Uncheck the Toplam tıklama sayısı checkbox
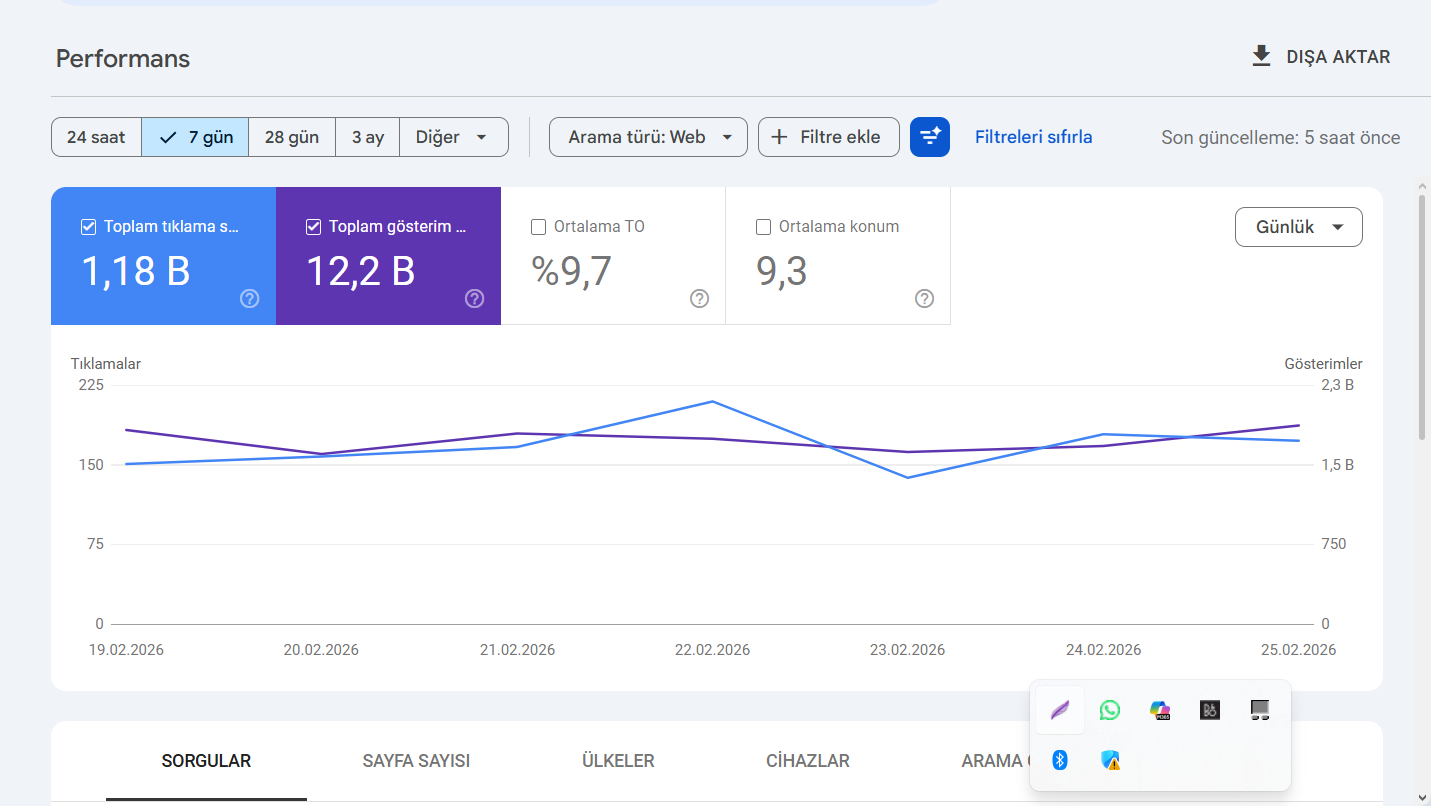1431x806 pixels. pos(88,227)
